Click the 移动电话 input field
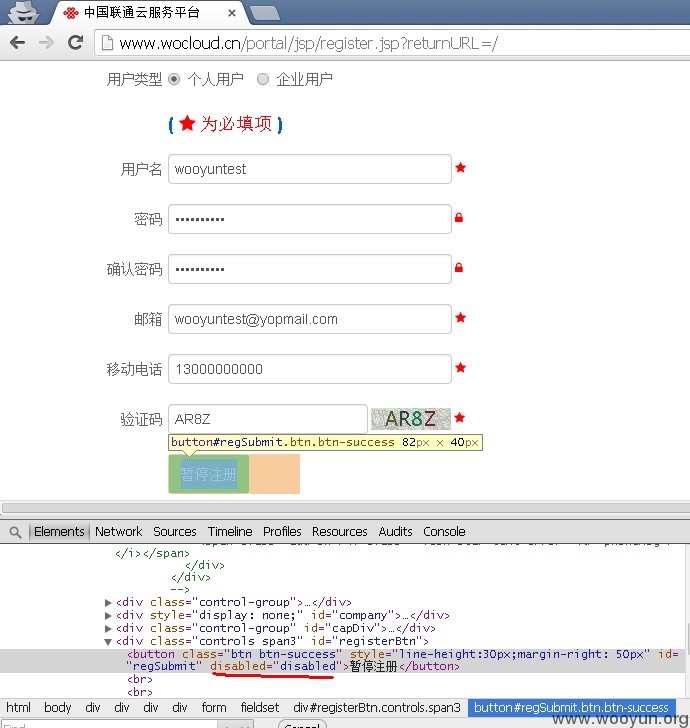This screenshot has height=728, width=690. pos(310,369)
